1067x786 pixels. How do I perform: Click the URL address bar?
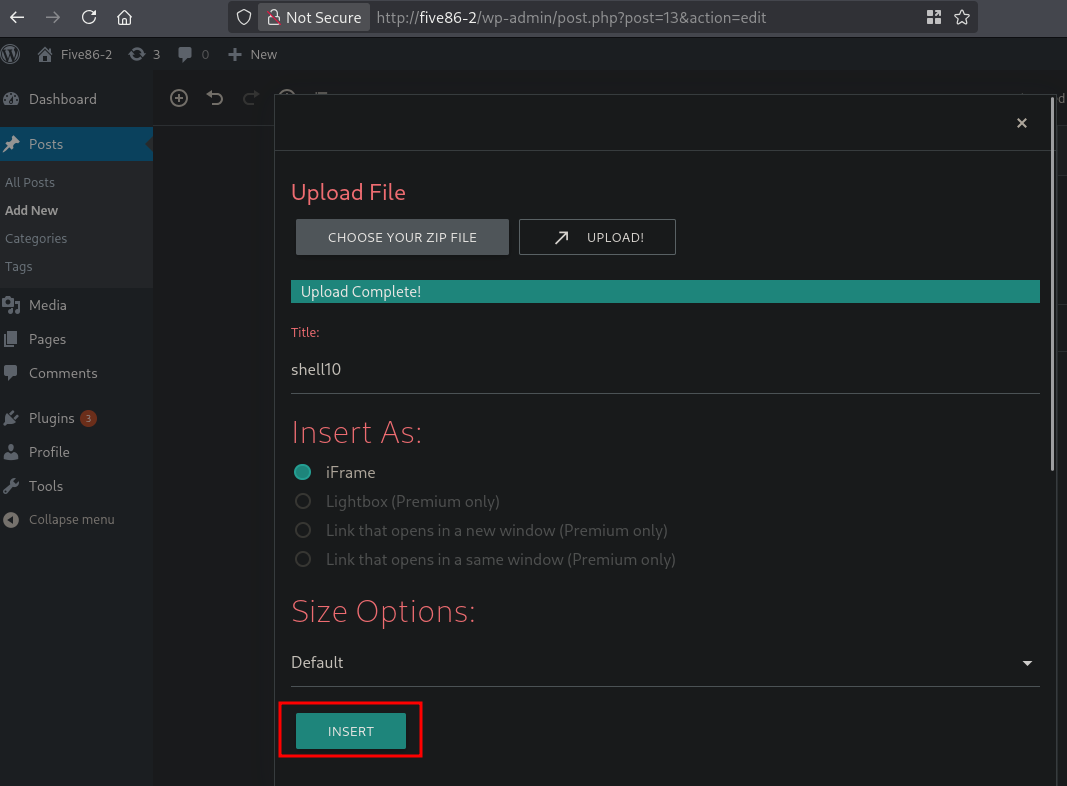point(571,18)
